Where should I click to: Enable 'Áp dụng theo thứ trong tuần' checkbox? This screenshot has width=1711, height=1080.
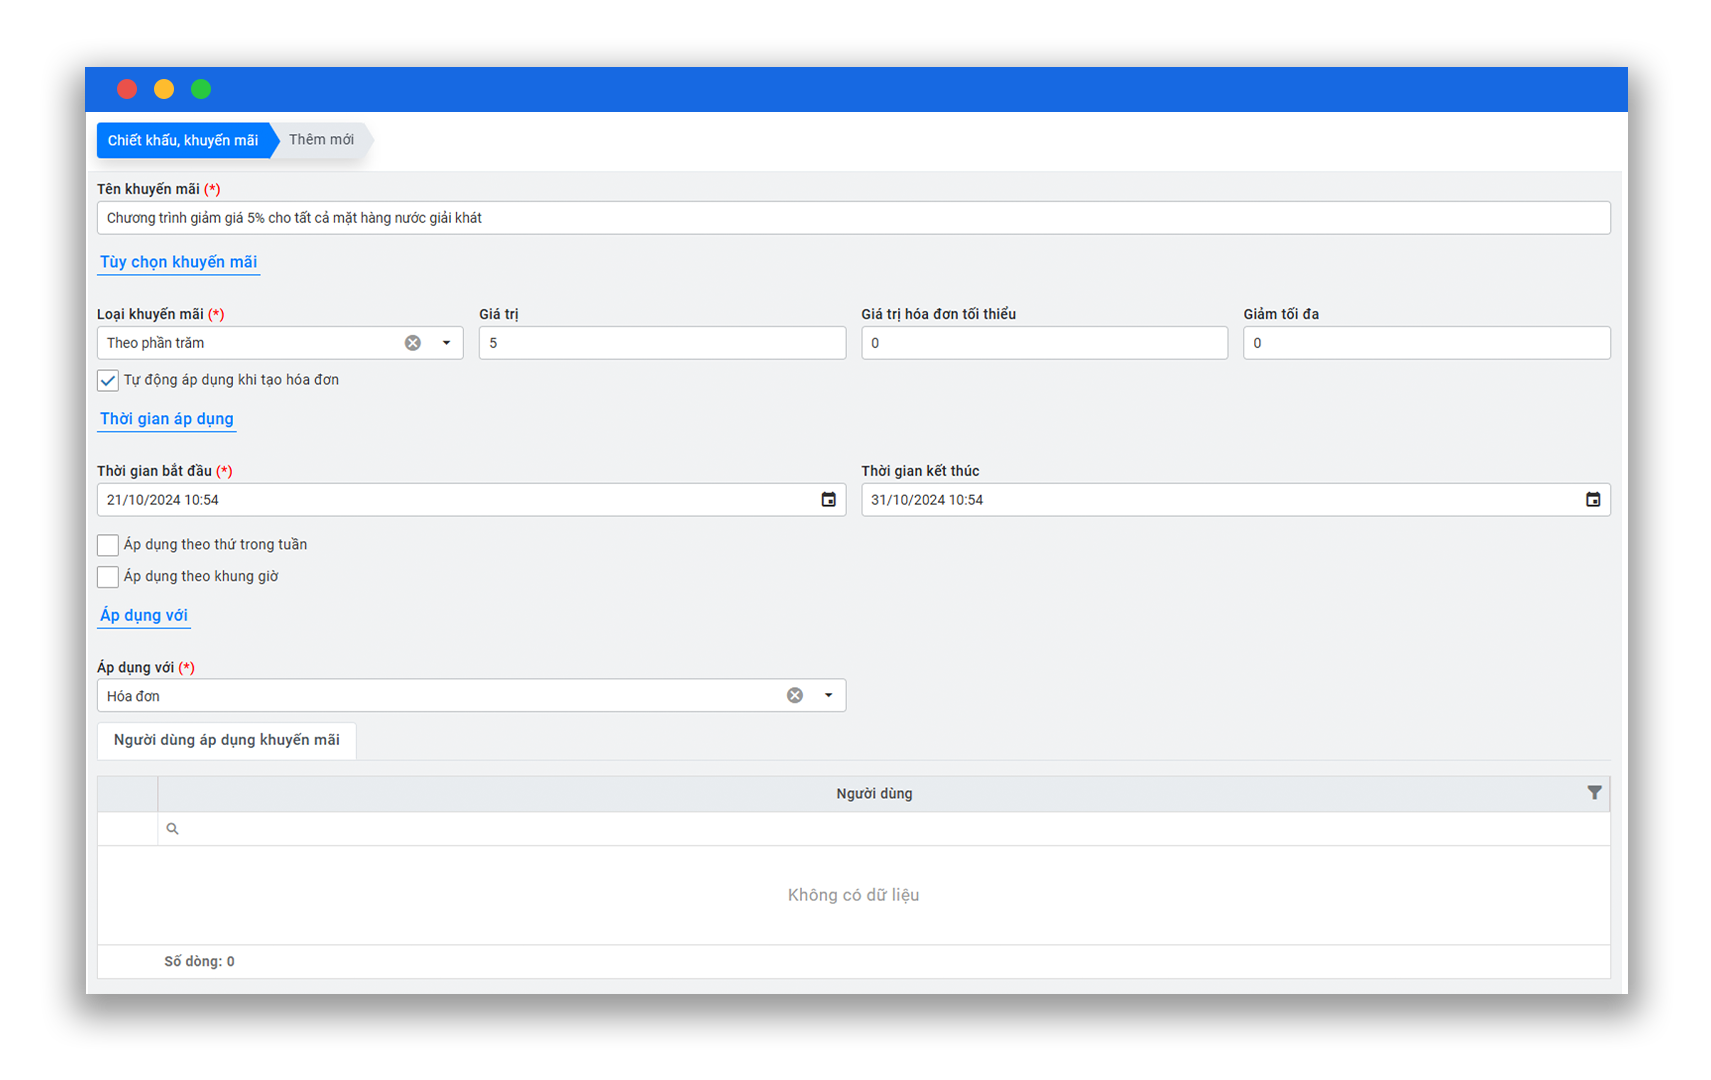108,545
